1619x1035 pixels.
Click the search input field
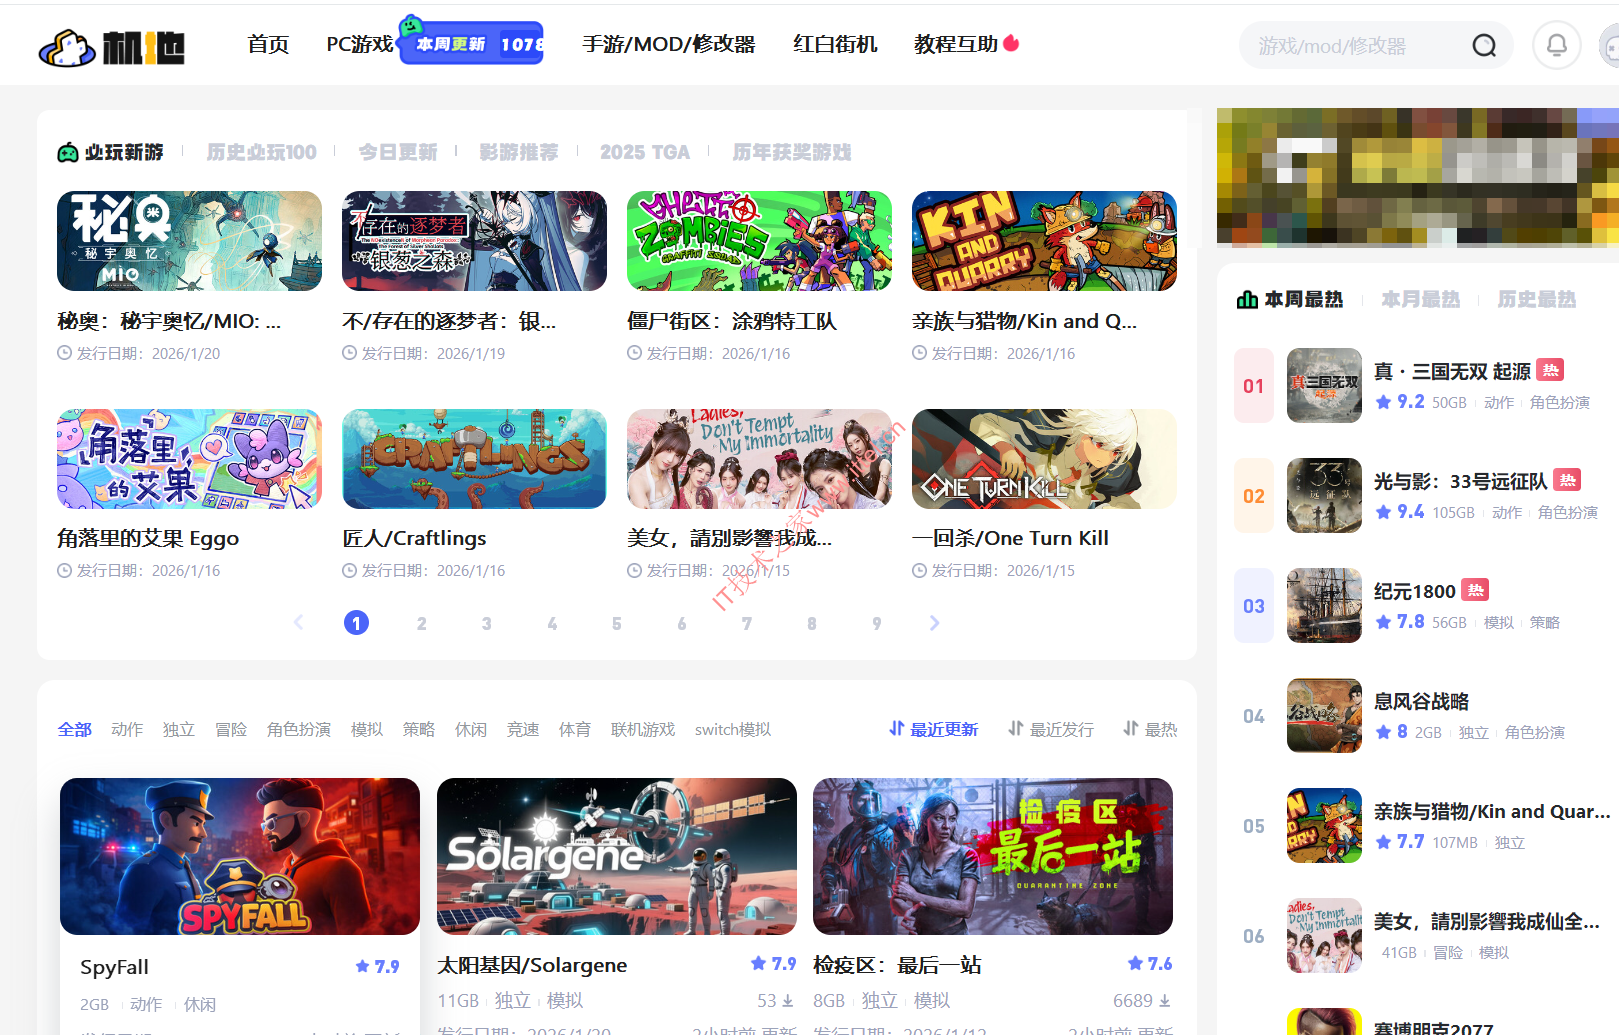tap(1350, 46)
